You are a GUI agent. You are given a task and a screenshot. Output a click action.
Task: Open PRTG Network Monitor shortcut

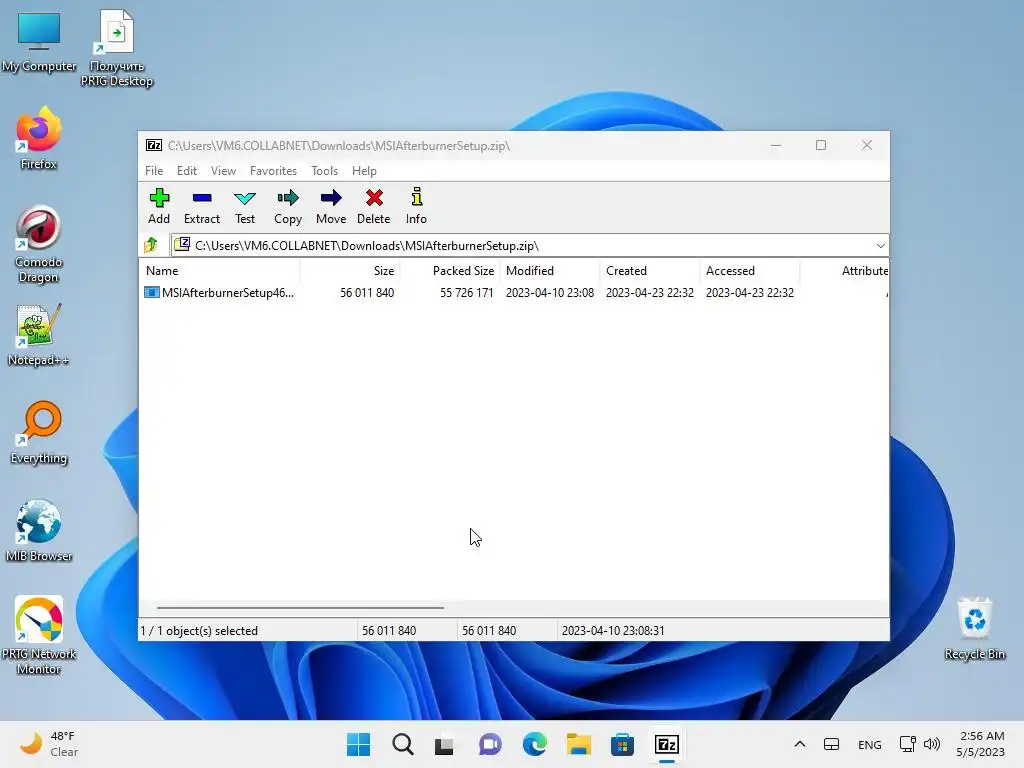[39, 635]
